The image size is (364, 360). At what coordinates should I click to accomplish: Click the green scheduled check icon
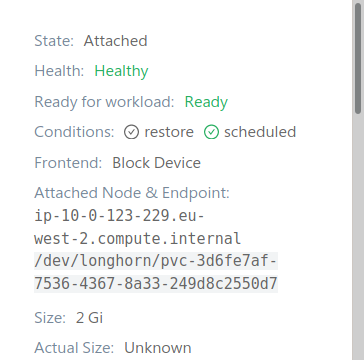coord(211,132)
